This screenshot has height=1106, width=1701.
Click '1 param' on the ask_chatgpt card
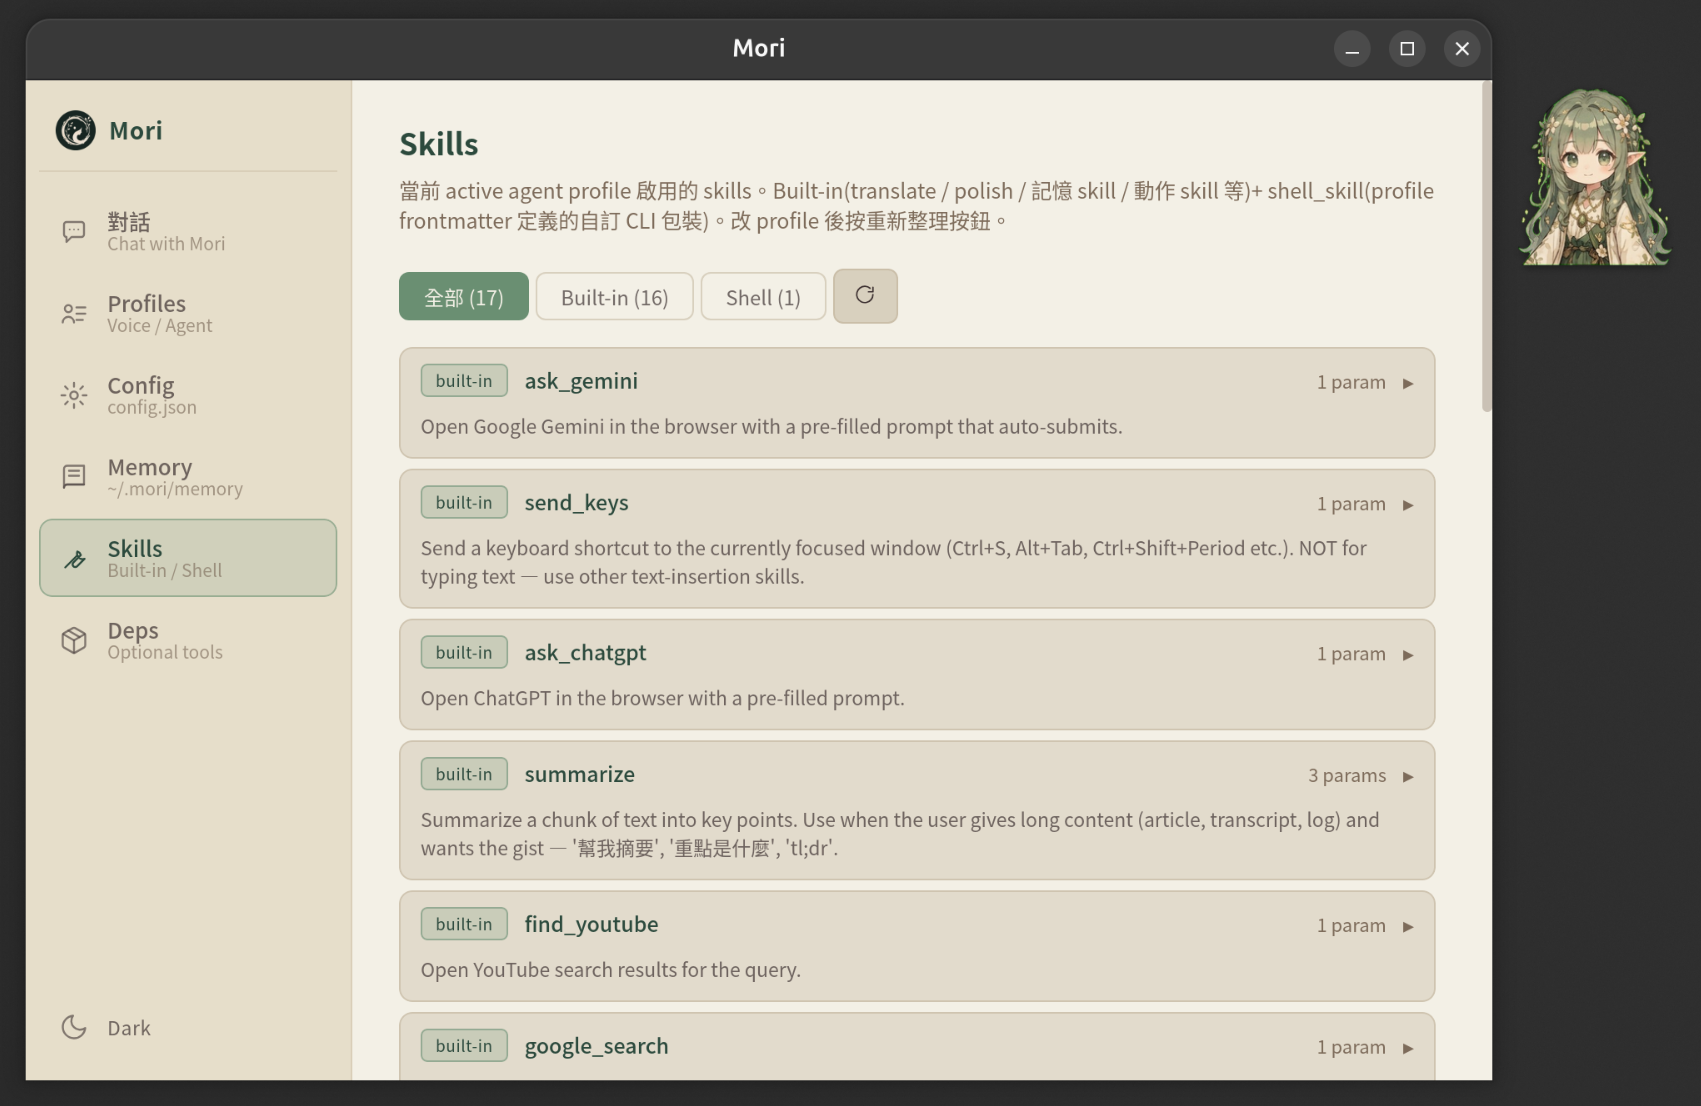(x=1351, y=654)
